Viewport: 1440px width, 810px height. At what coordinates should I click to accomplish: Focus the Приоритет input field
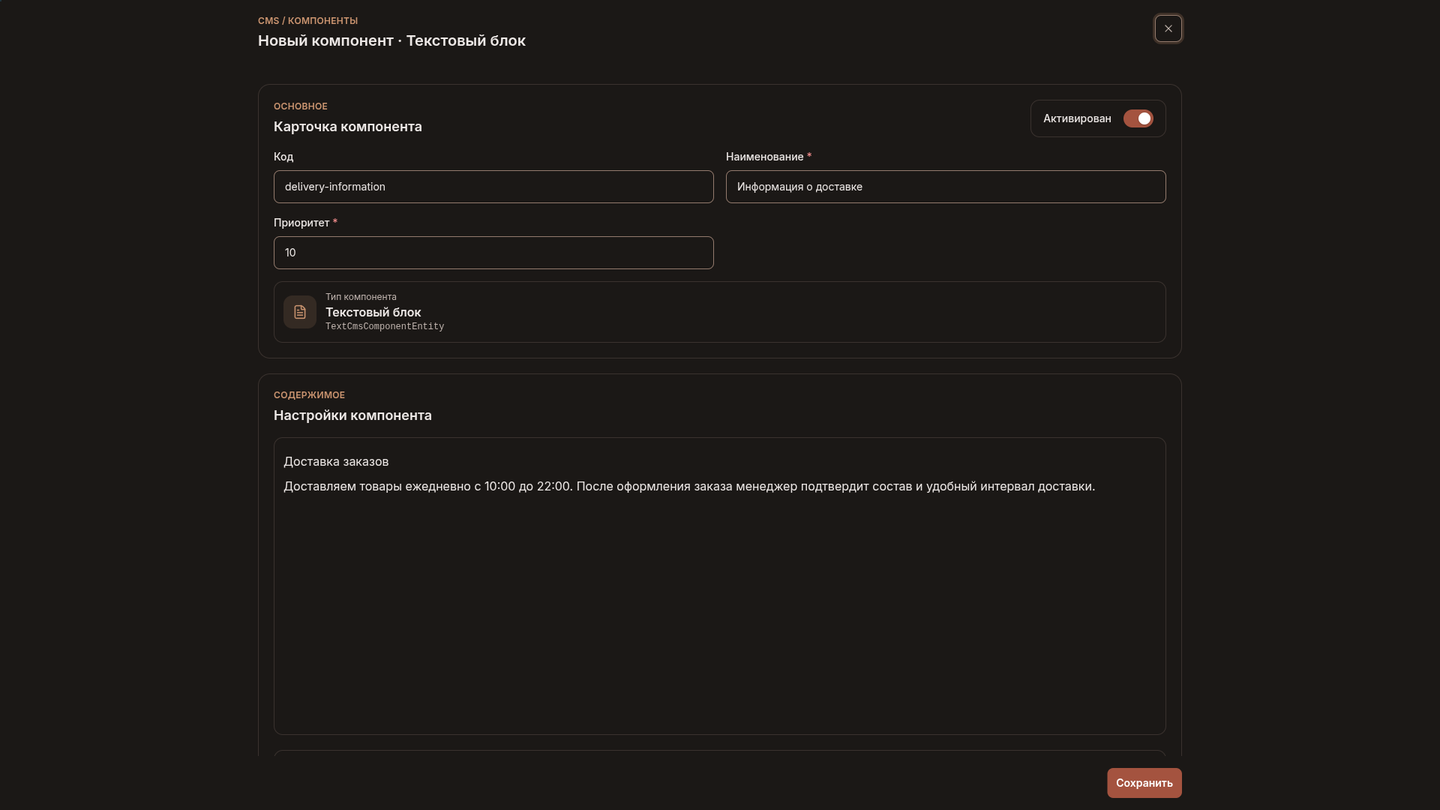[x=494, y=252]
